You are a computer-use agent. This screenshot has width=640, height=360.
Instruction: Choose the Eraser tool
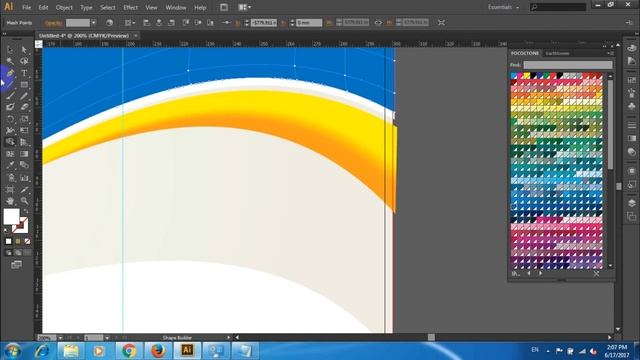pos(24,107)
